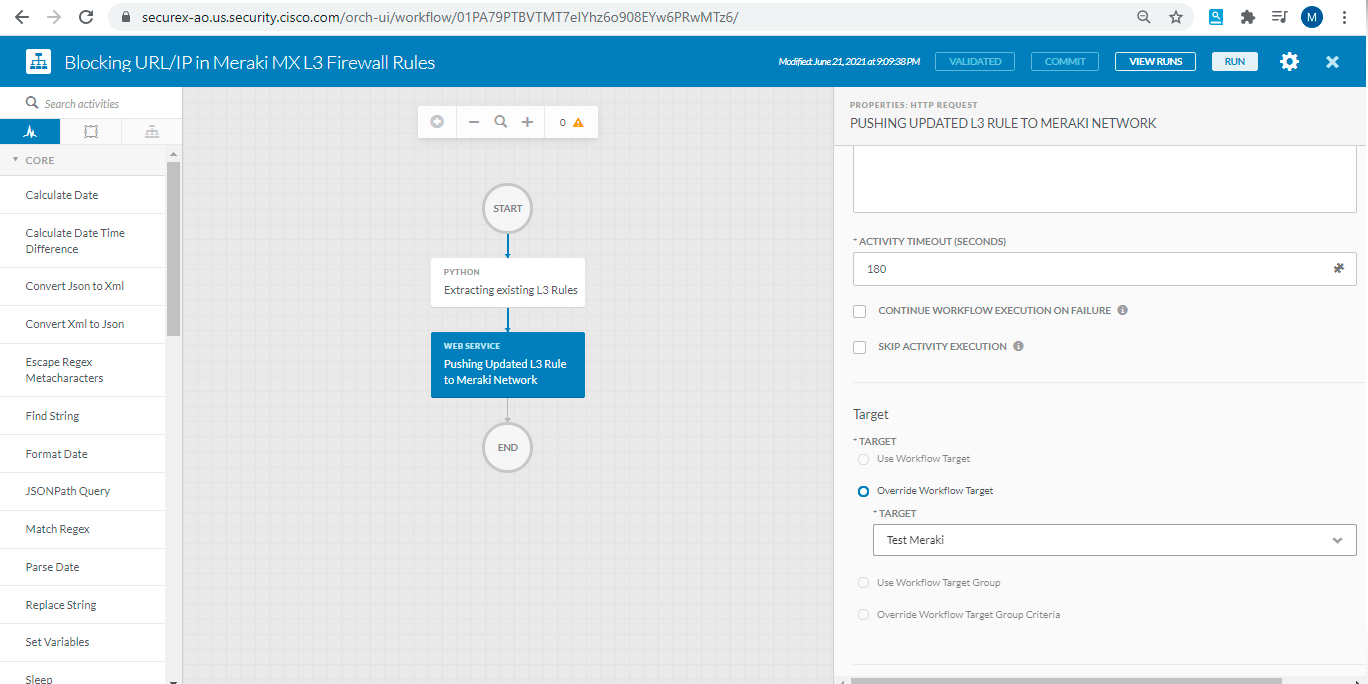This screenshot has width=1368, height=684.
Task: Click properties panel horizontal scrollbar
Action: point(1065,680)
